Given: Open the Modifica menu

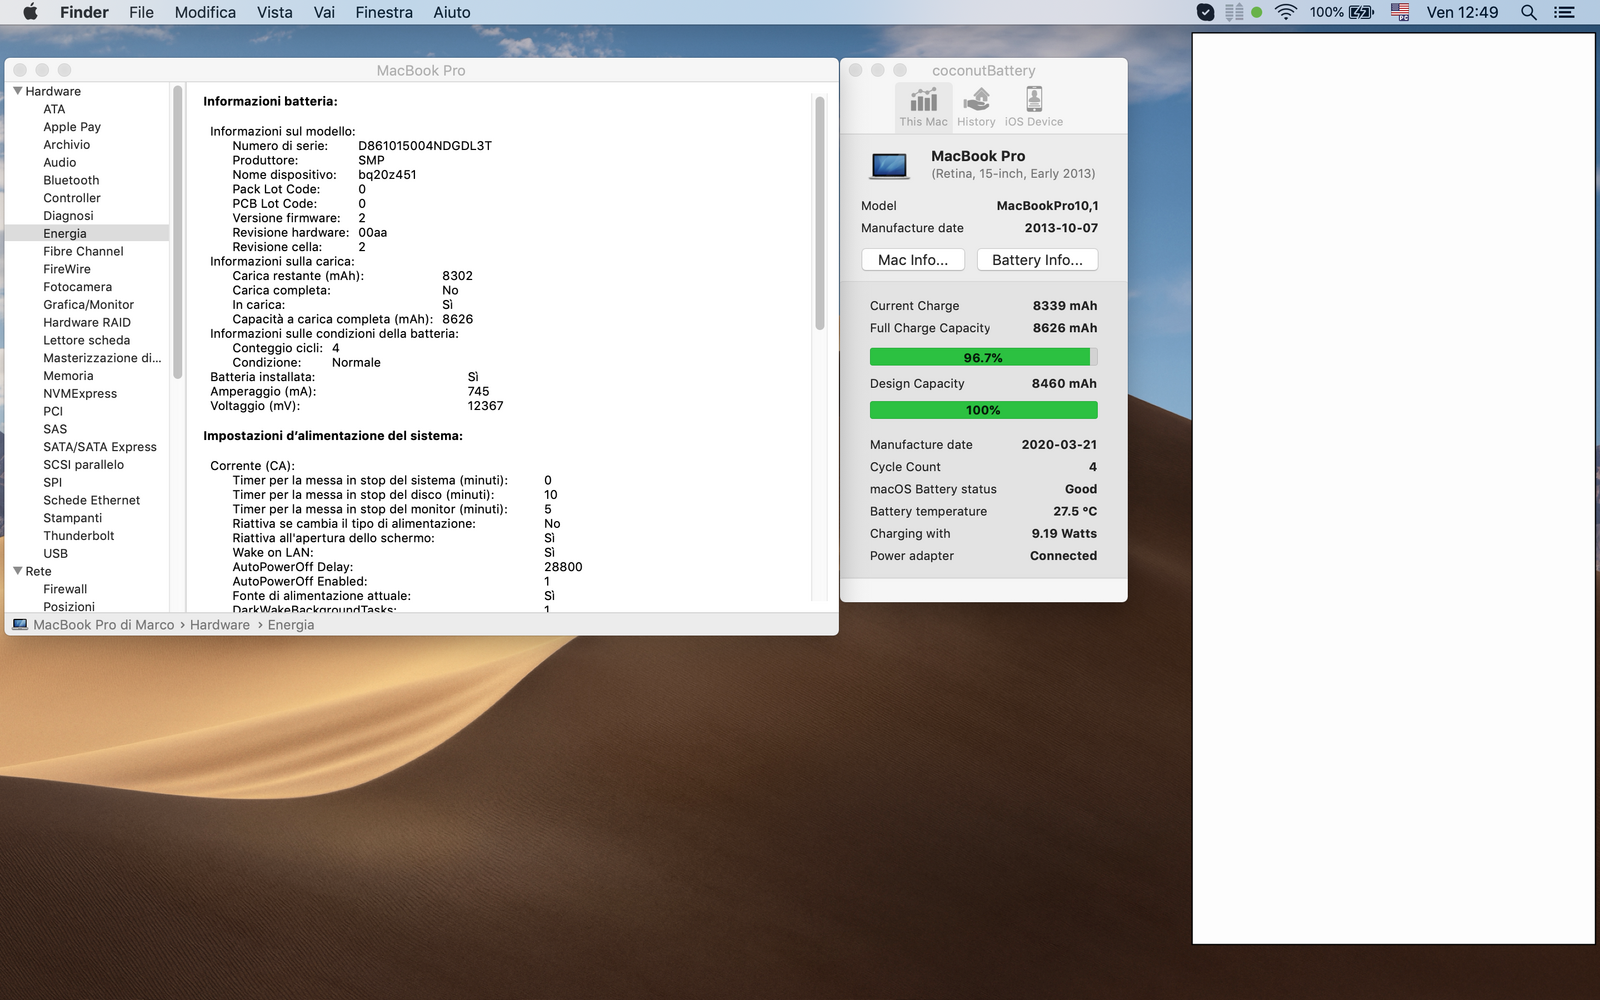Looking at the screenshot, I should click(205, 12).
